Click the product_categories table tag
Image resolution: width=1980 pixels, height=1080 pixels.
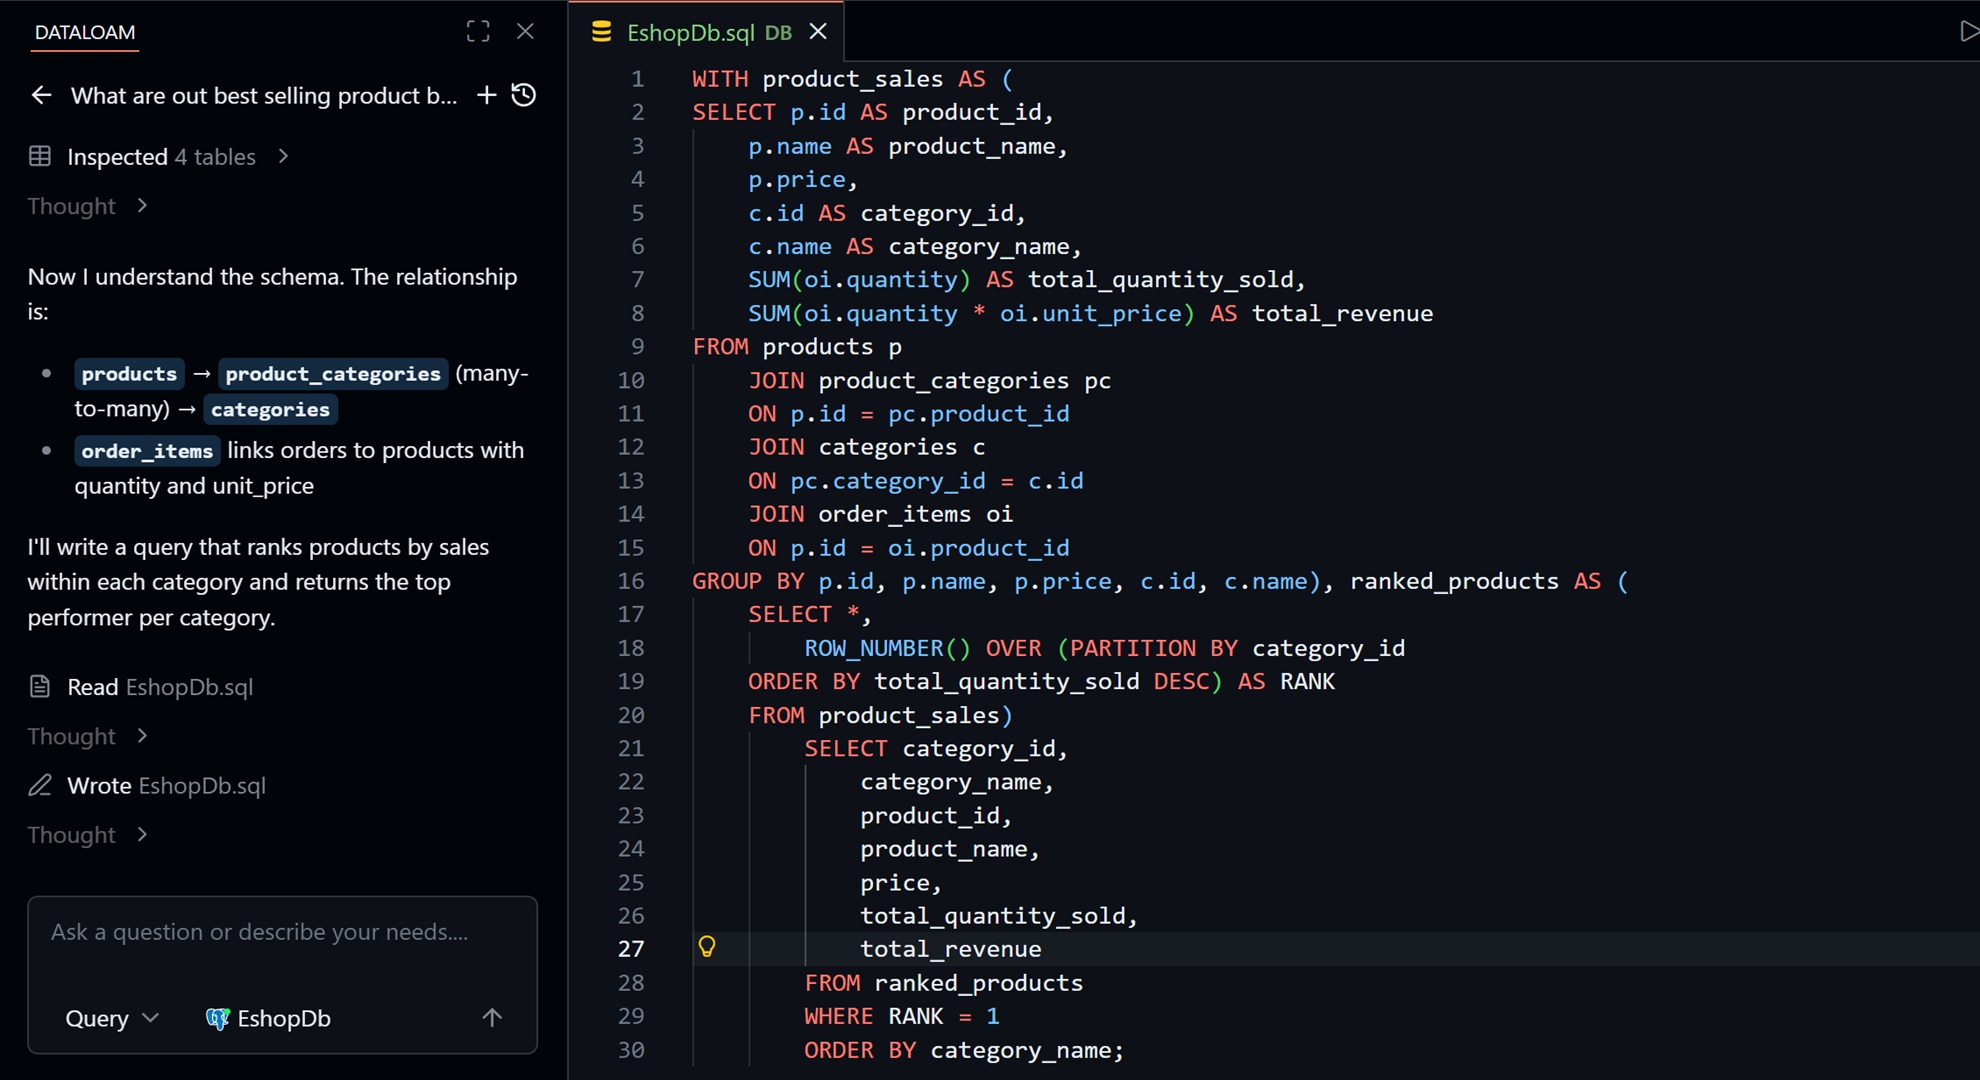point(333,374)
